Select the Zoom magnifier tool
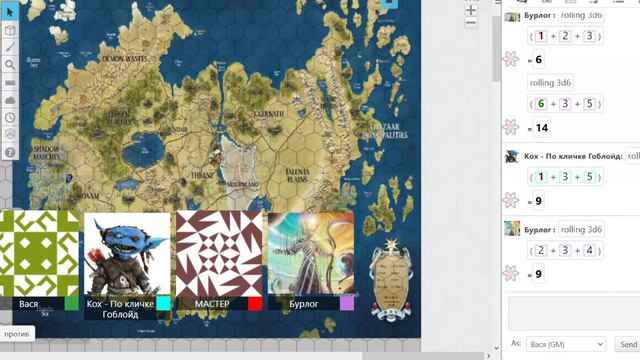Image resolution: width=640 pixels, height=360 pixels. (x=10, y=64)
